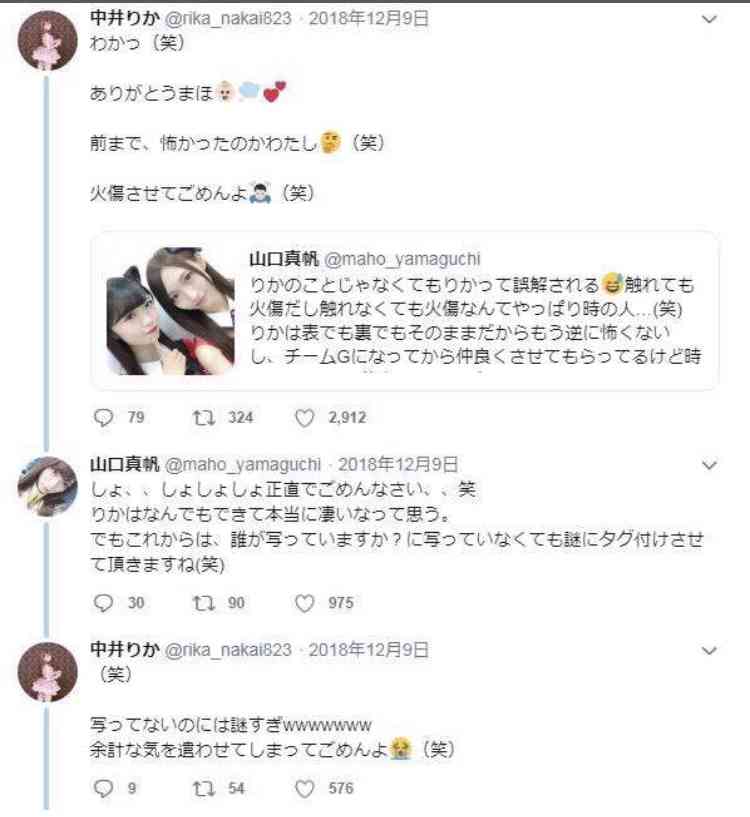View 山口真帆 avatar on reply tweet
Viewport: 750px width, 817px height.
pyautogui.click(x=47, y=485)
